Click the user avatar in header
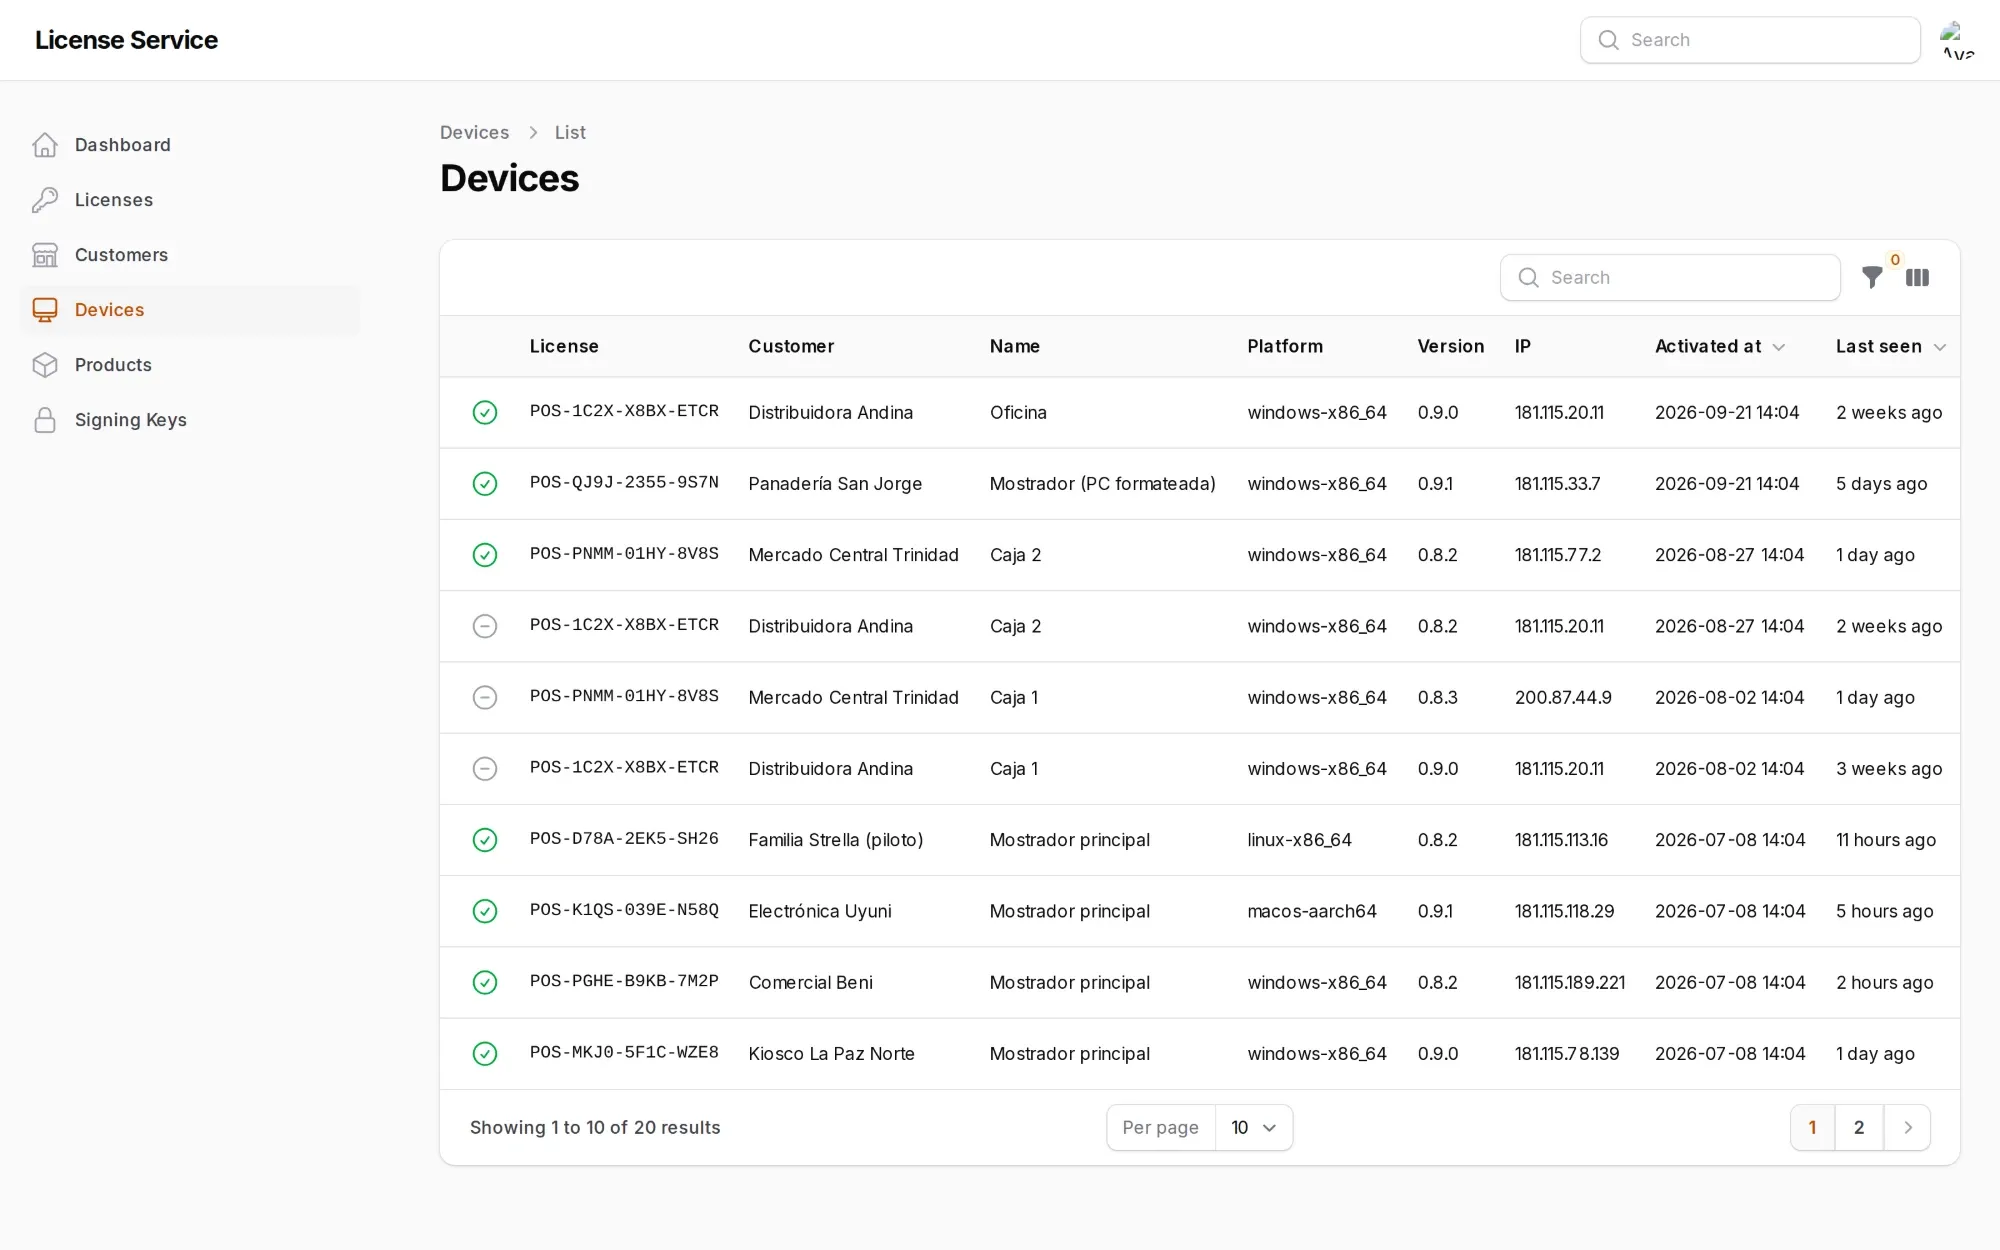 pyautogui.click(x=1957, y=40)
